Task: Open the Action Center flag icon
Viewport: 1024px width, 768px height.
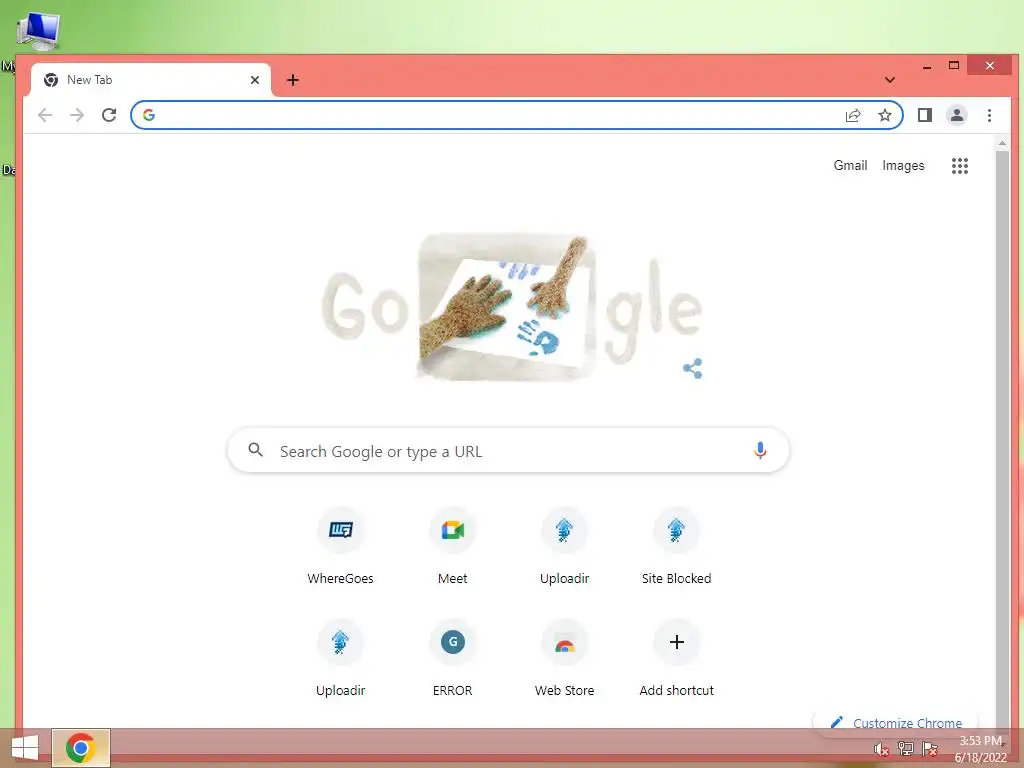Action: coord(930,748)
